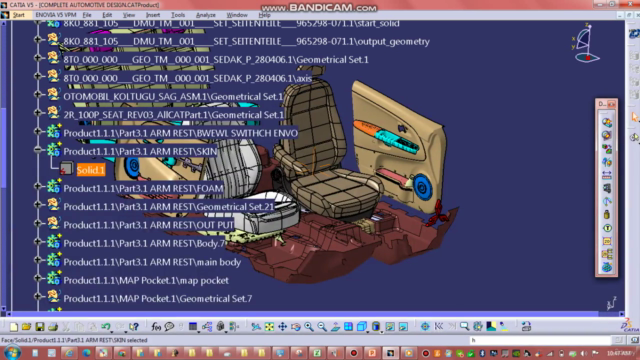Click the search magnifier over screen icon
Image resolution: width=640 pixels, height=360 pixels.
click(x=464, y=327)
